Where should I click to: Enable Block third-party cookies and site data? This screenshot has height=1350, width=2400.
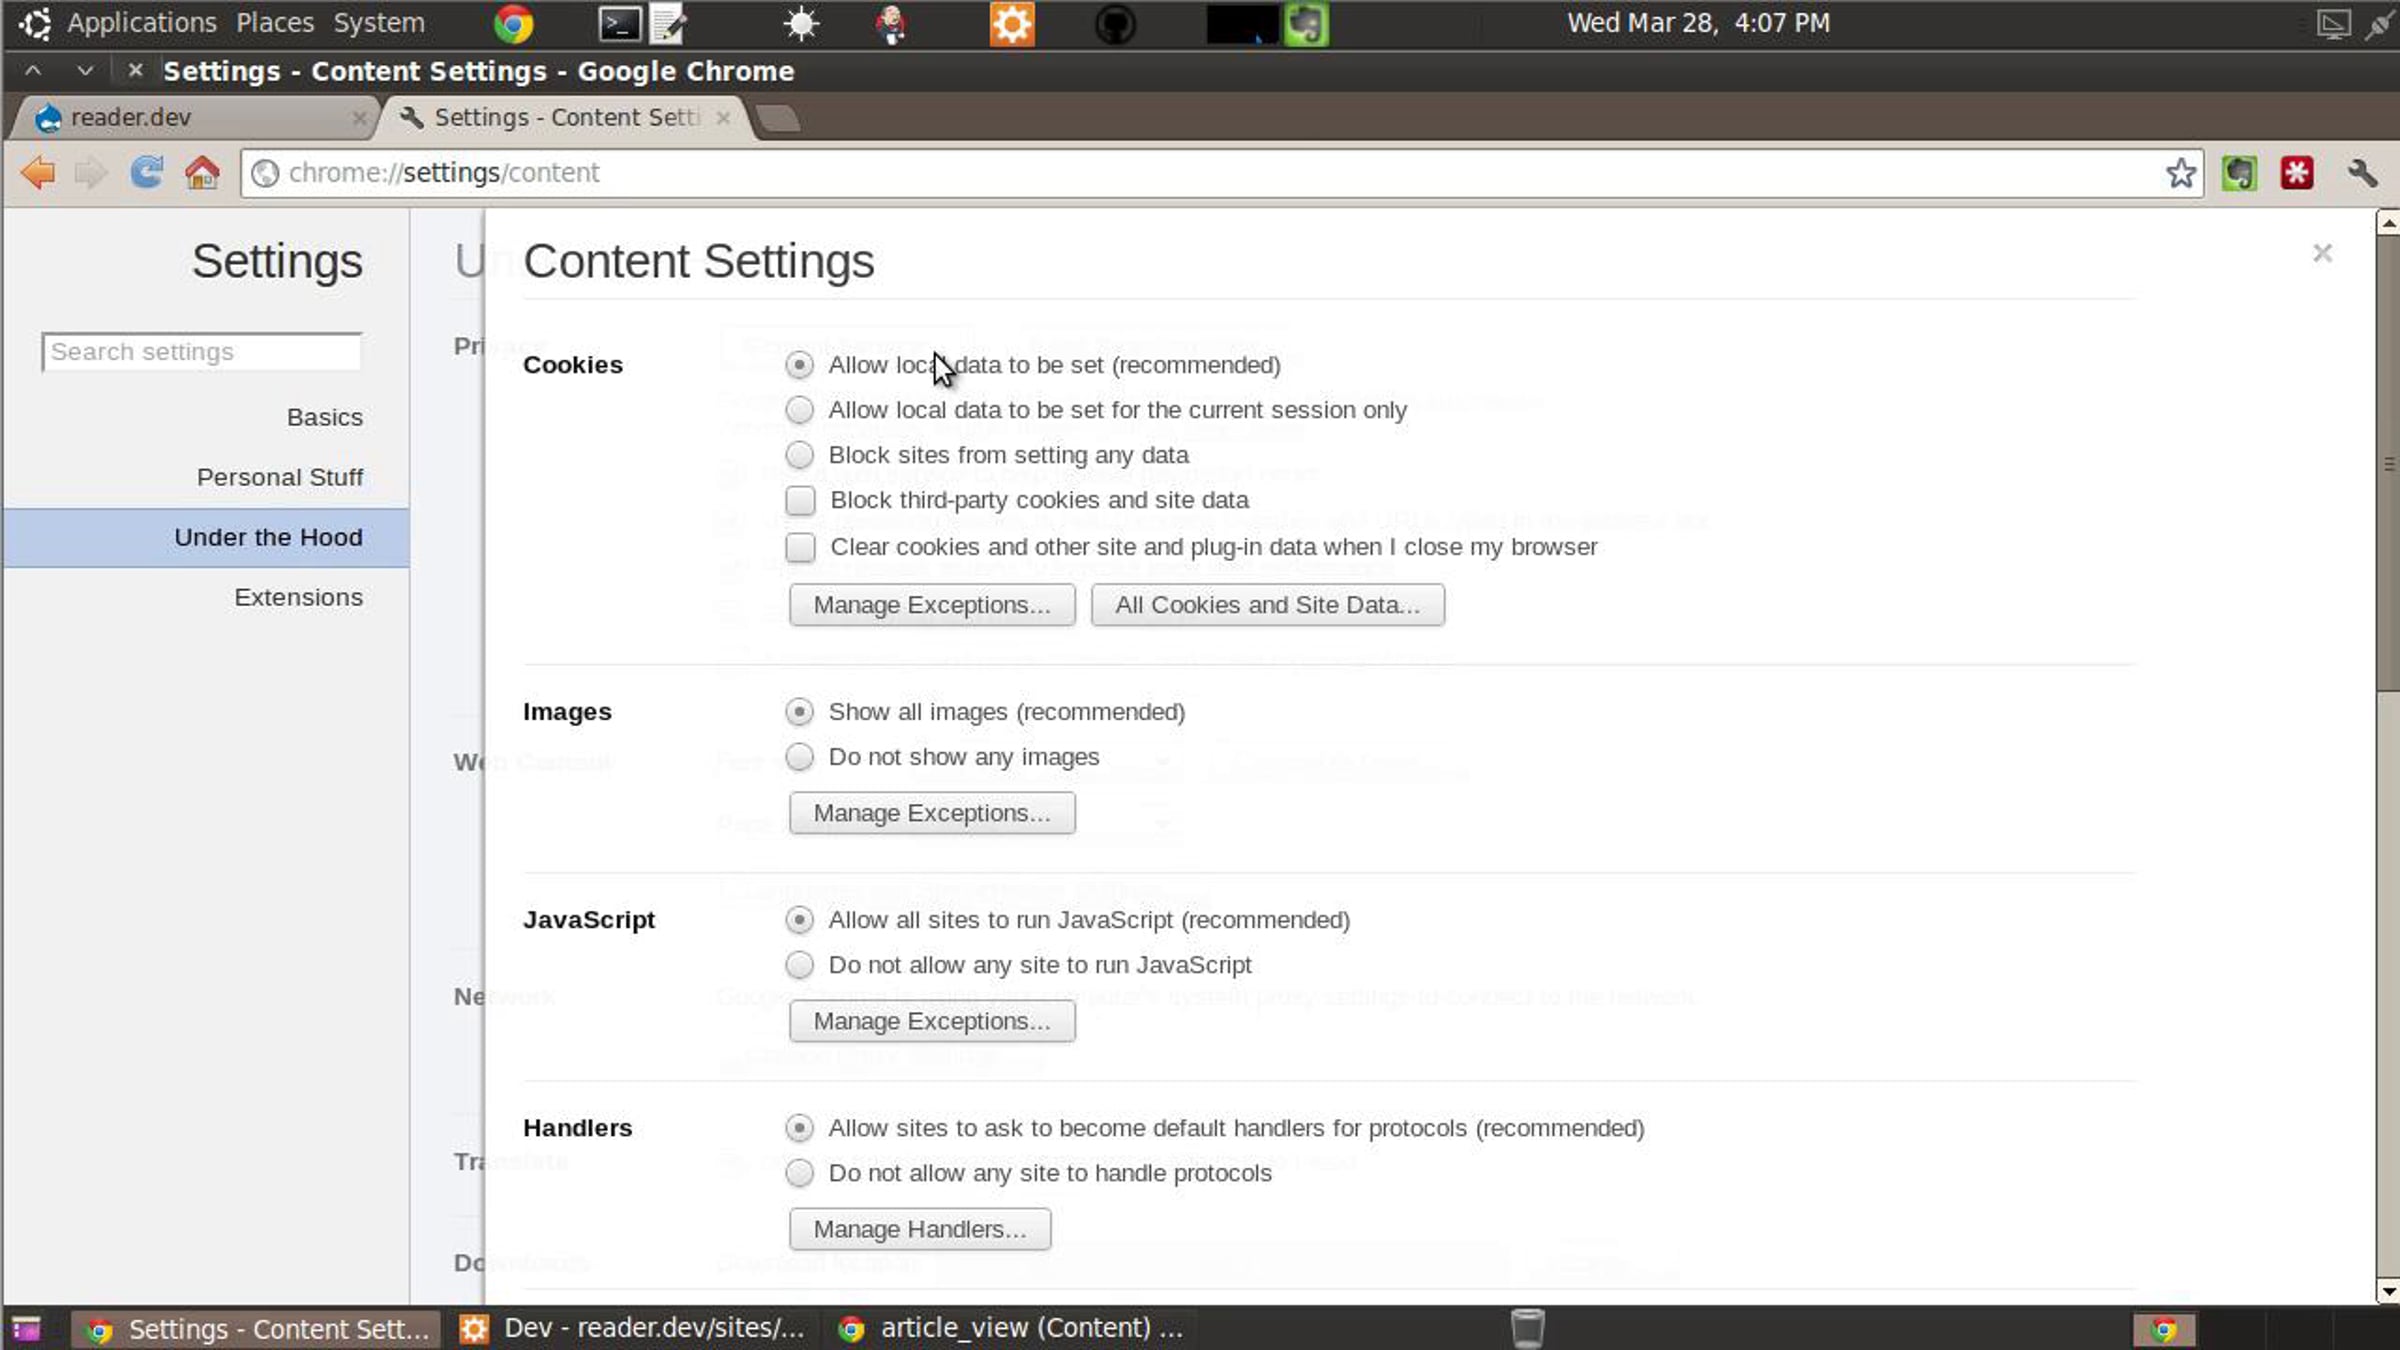(x=800, y=500)
